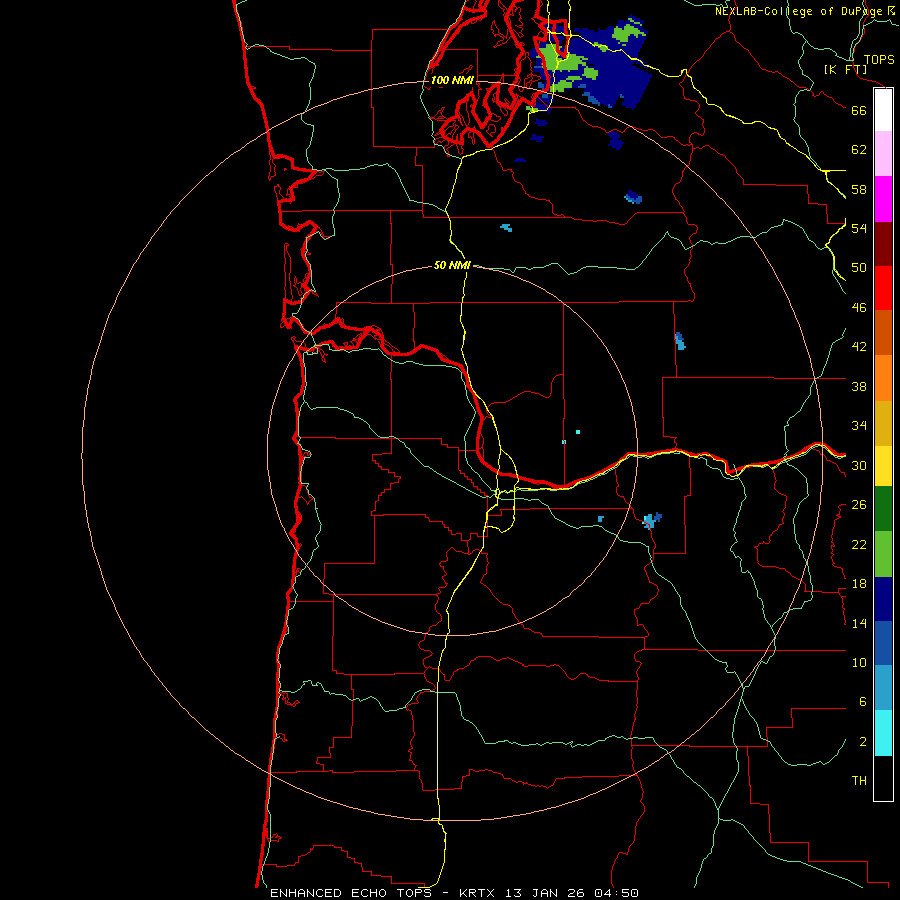Click the 'NEXLAB-College of DuPage' credit text
This screenshot has width=900, height=900.
798,11
